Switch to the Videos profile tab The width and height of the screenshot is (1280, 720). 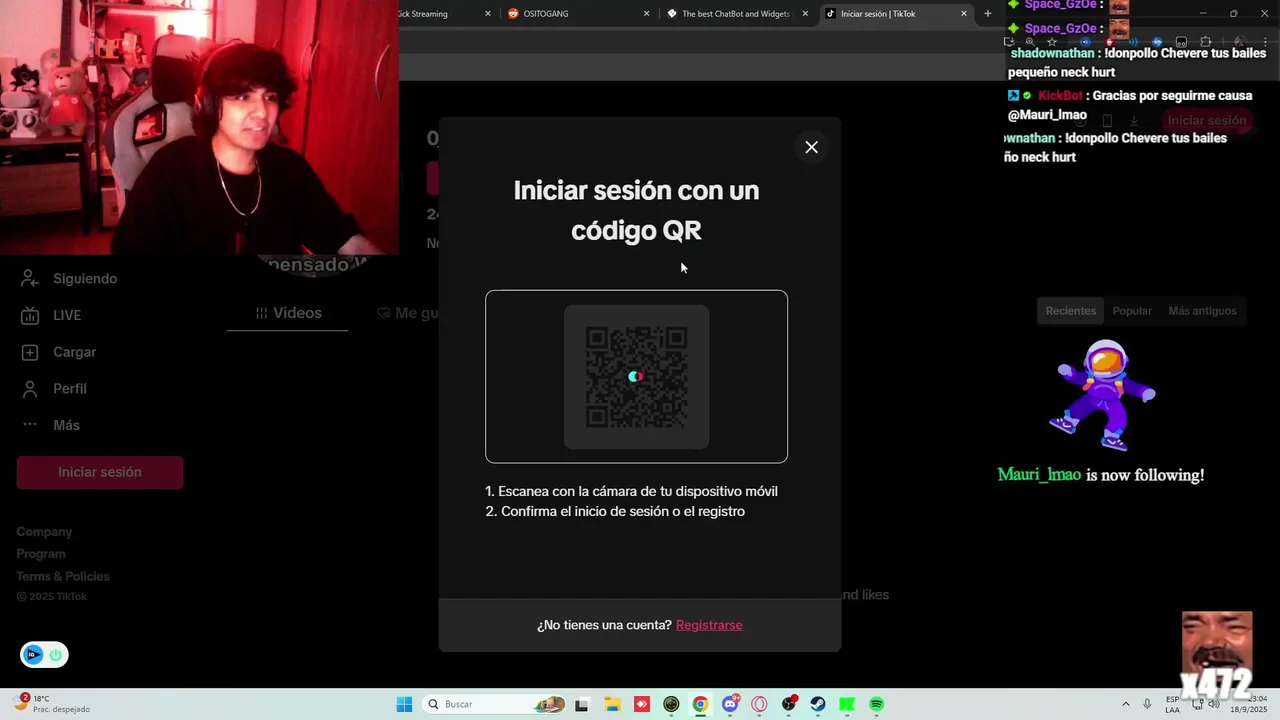[x=288, y=313]
